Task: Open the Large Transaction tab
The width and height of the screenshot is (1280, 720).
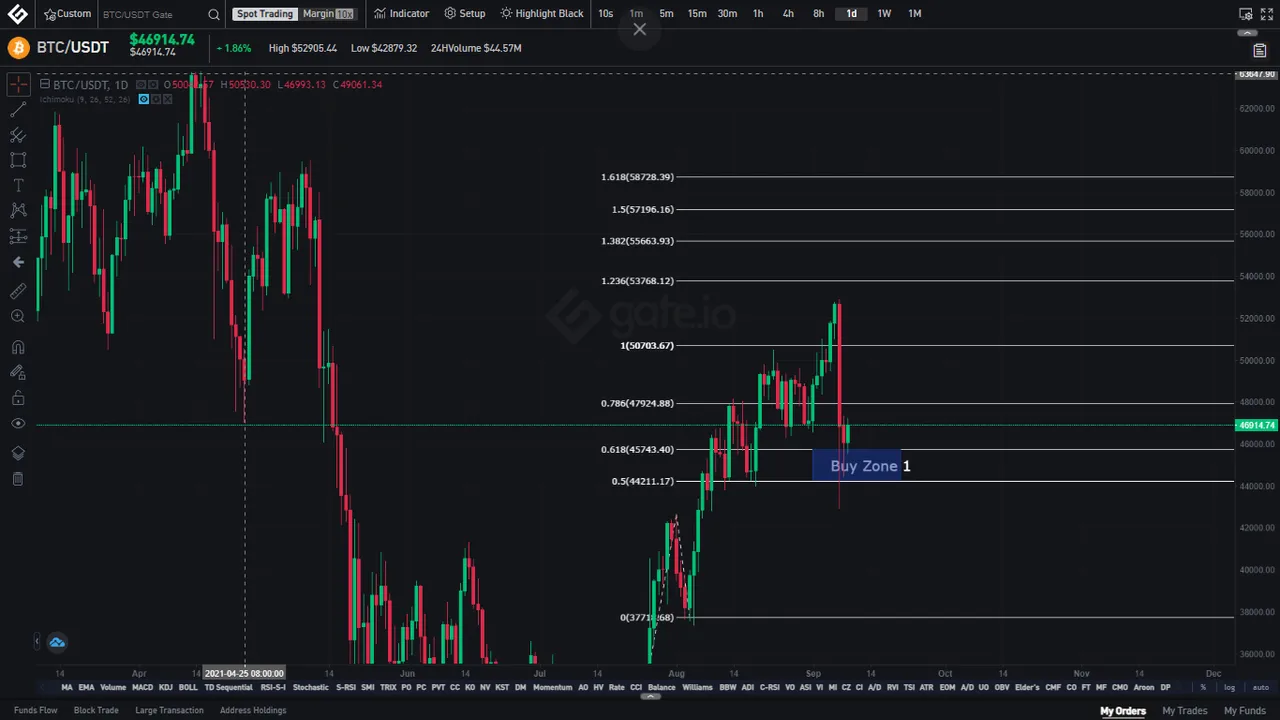Action: 169,710
